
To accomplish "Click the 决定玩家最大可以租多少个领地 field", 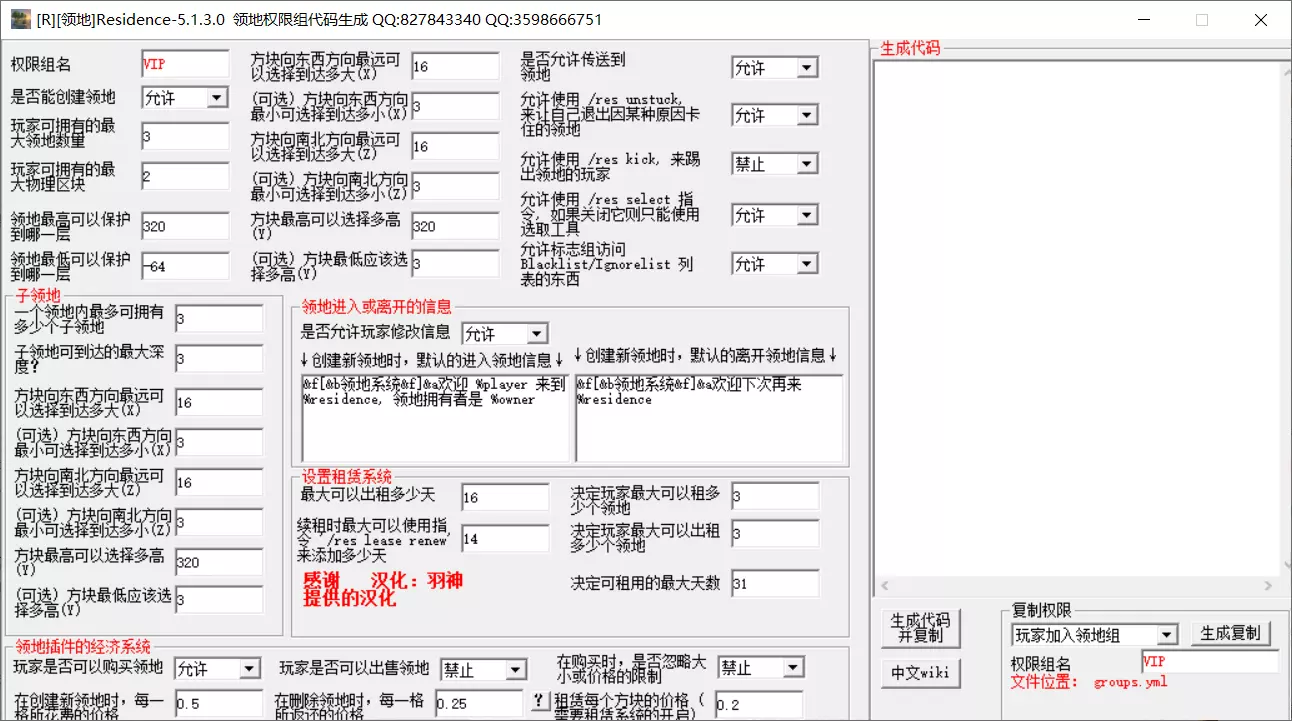I will pyautogui.click(x=775, y=496).
